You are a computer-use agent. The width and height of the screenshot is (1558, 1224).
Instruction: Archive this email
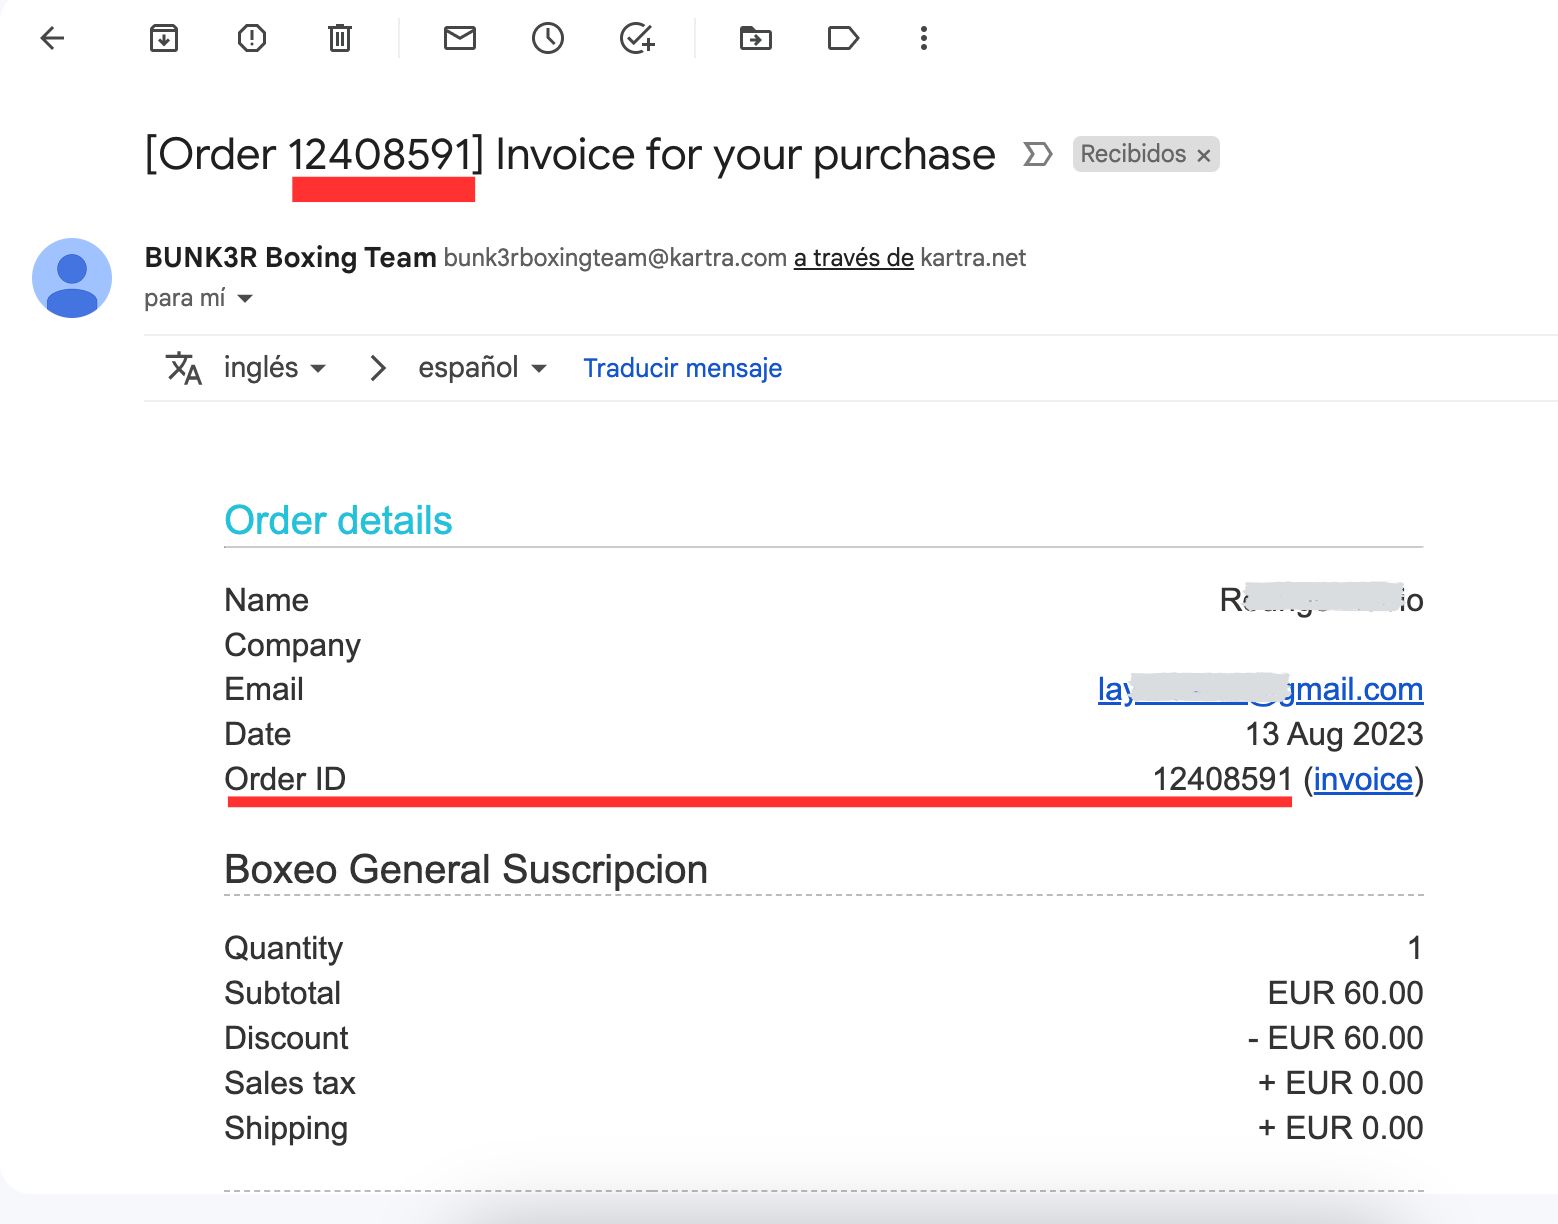coord(164,39)
